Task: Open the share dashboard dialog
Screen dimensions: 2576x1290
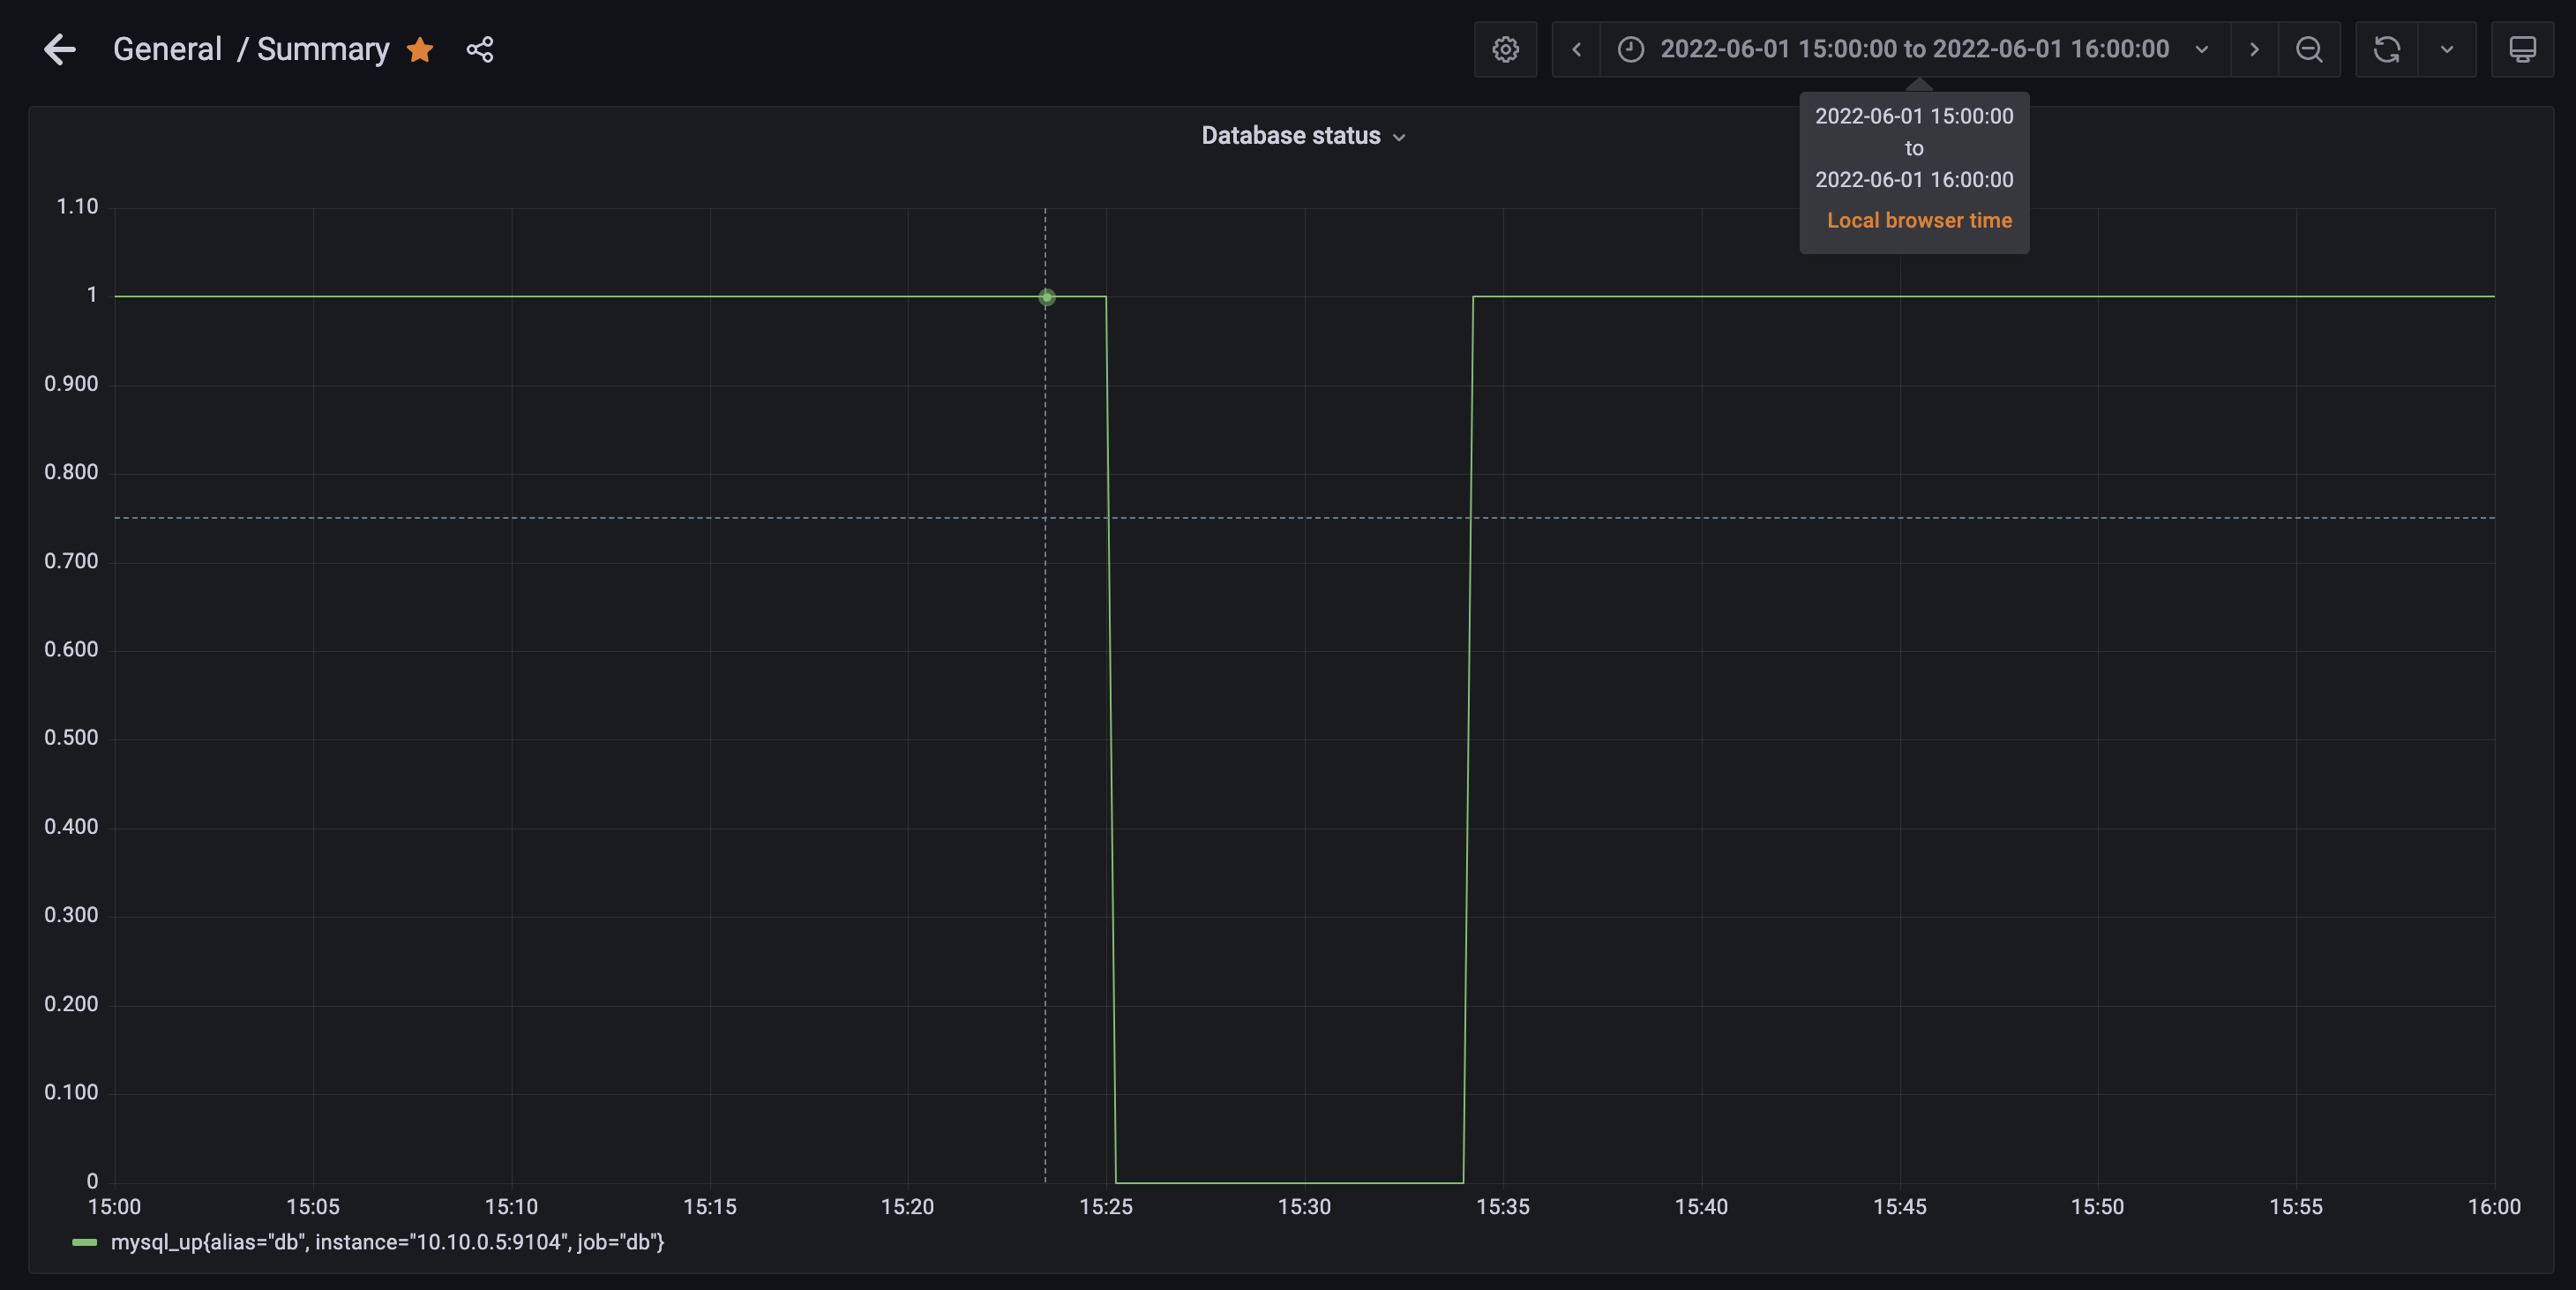Action: pyautogui.click(x=480, y=49)
